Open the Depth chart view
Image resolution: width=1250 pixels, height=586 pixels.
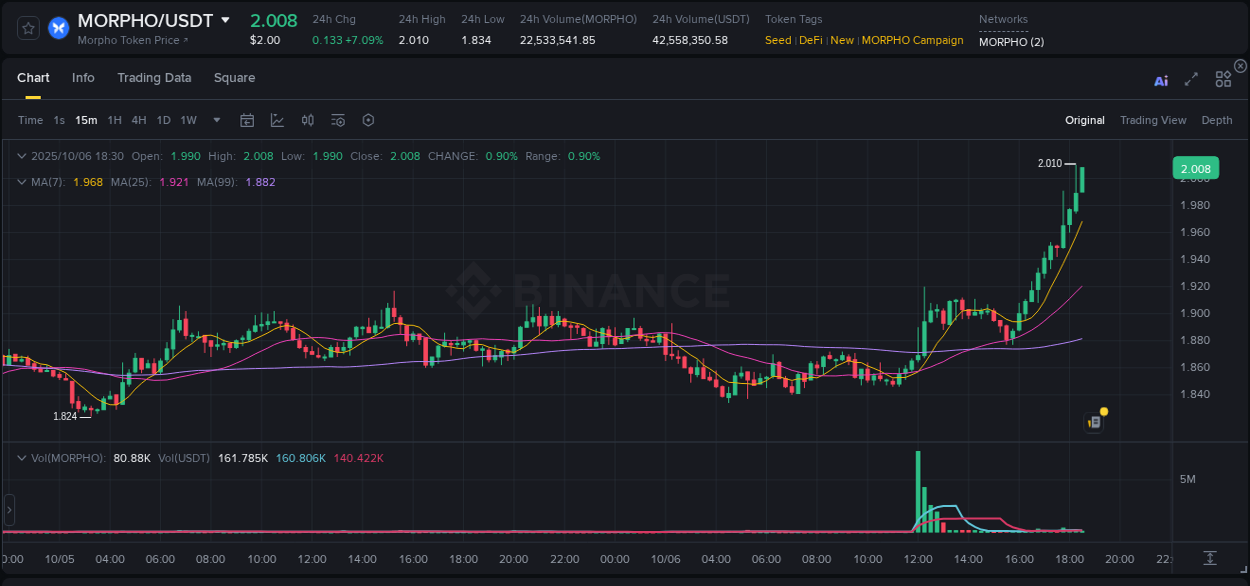1217,119
